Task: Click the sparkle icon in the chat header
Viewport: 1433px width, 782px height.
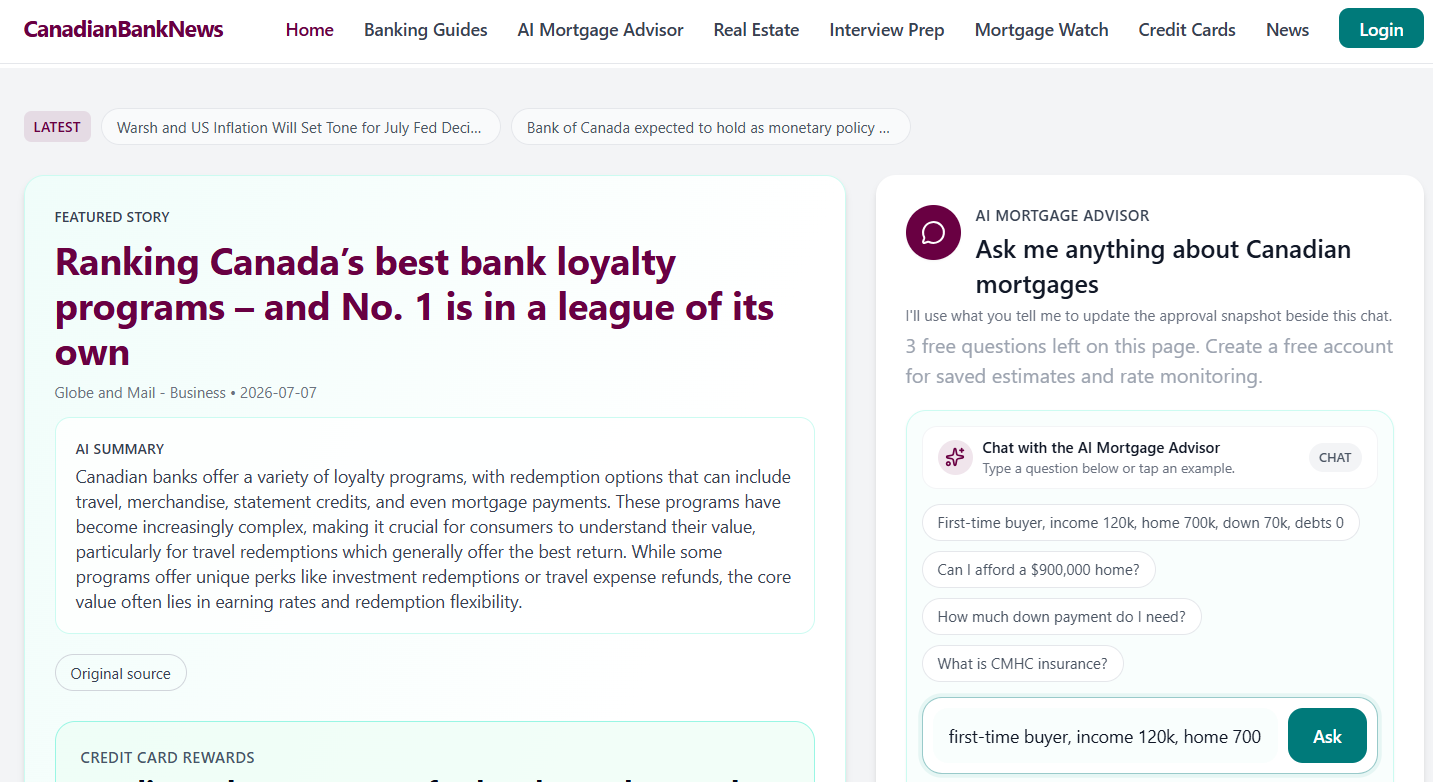Action: click(955, 457)
